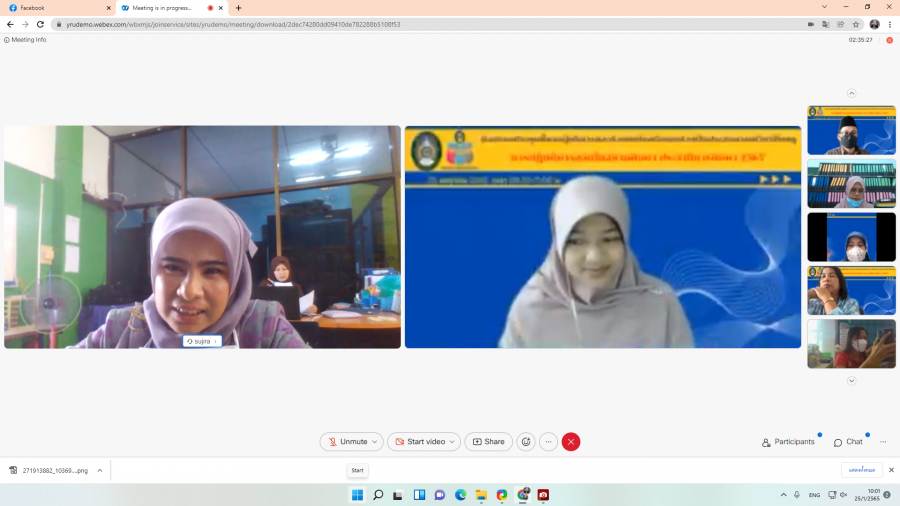Click the Share button
Viewport: 900px width, 506px height.
(488, 442)
